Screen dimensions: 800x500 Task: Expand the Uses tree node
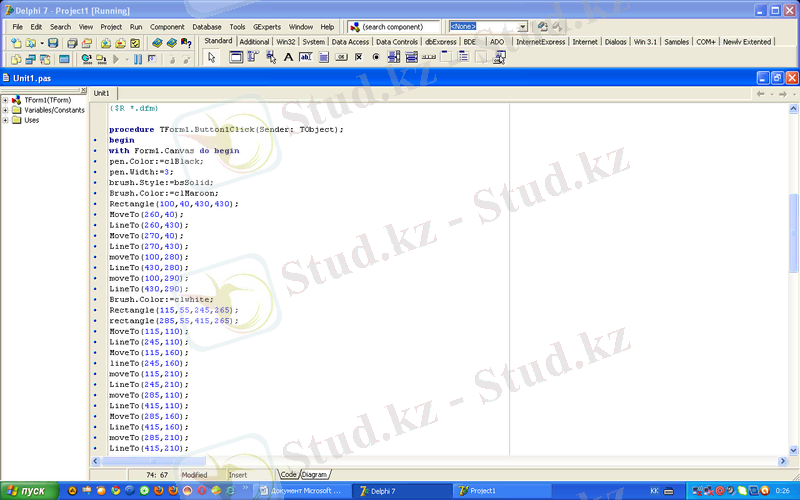point(5,120)
